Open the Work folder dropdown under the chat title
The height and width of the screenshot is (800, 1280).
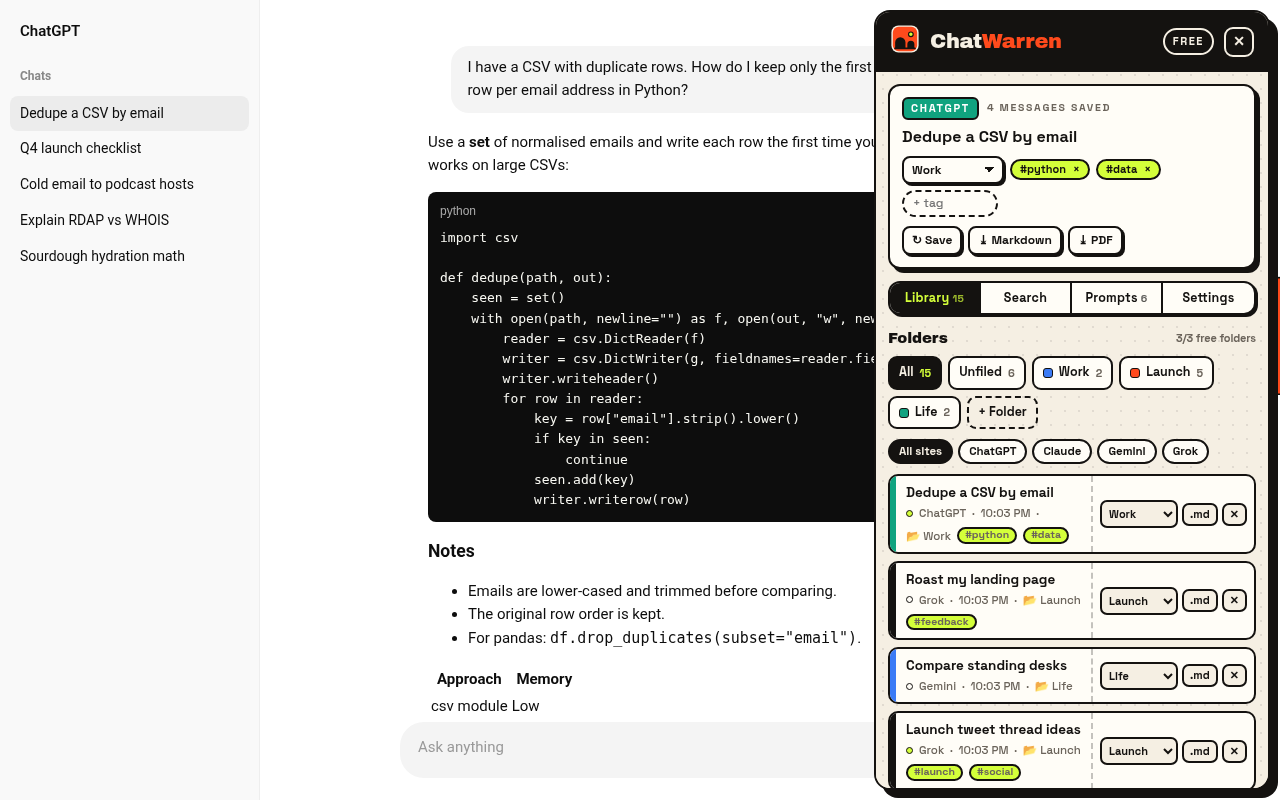952,170
